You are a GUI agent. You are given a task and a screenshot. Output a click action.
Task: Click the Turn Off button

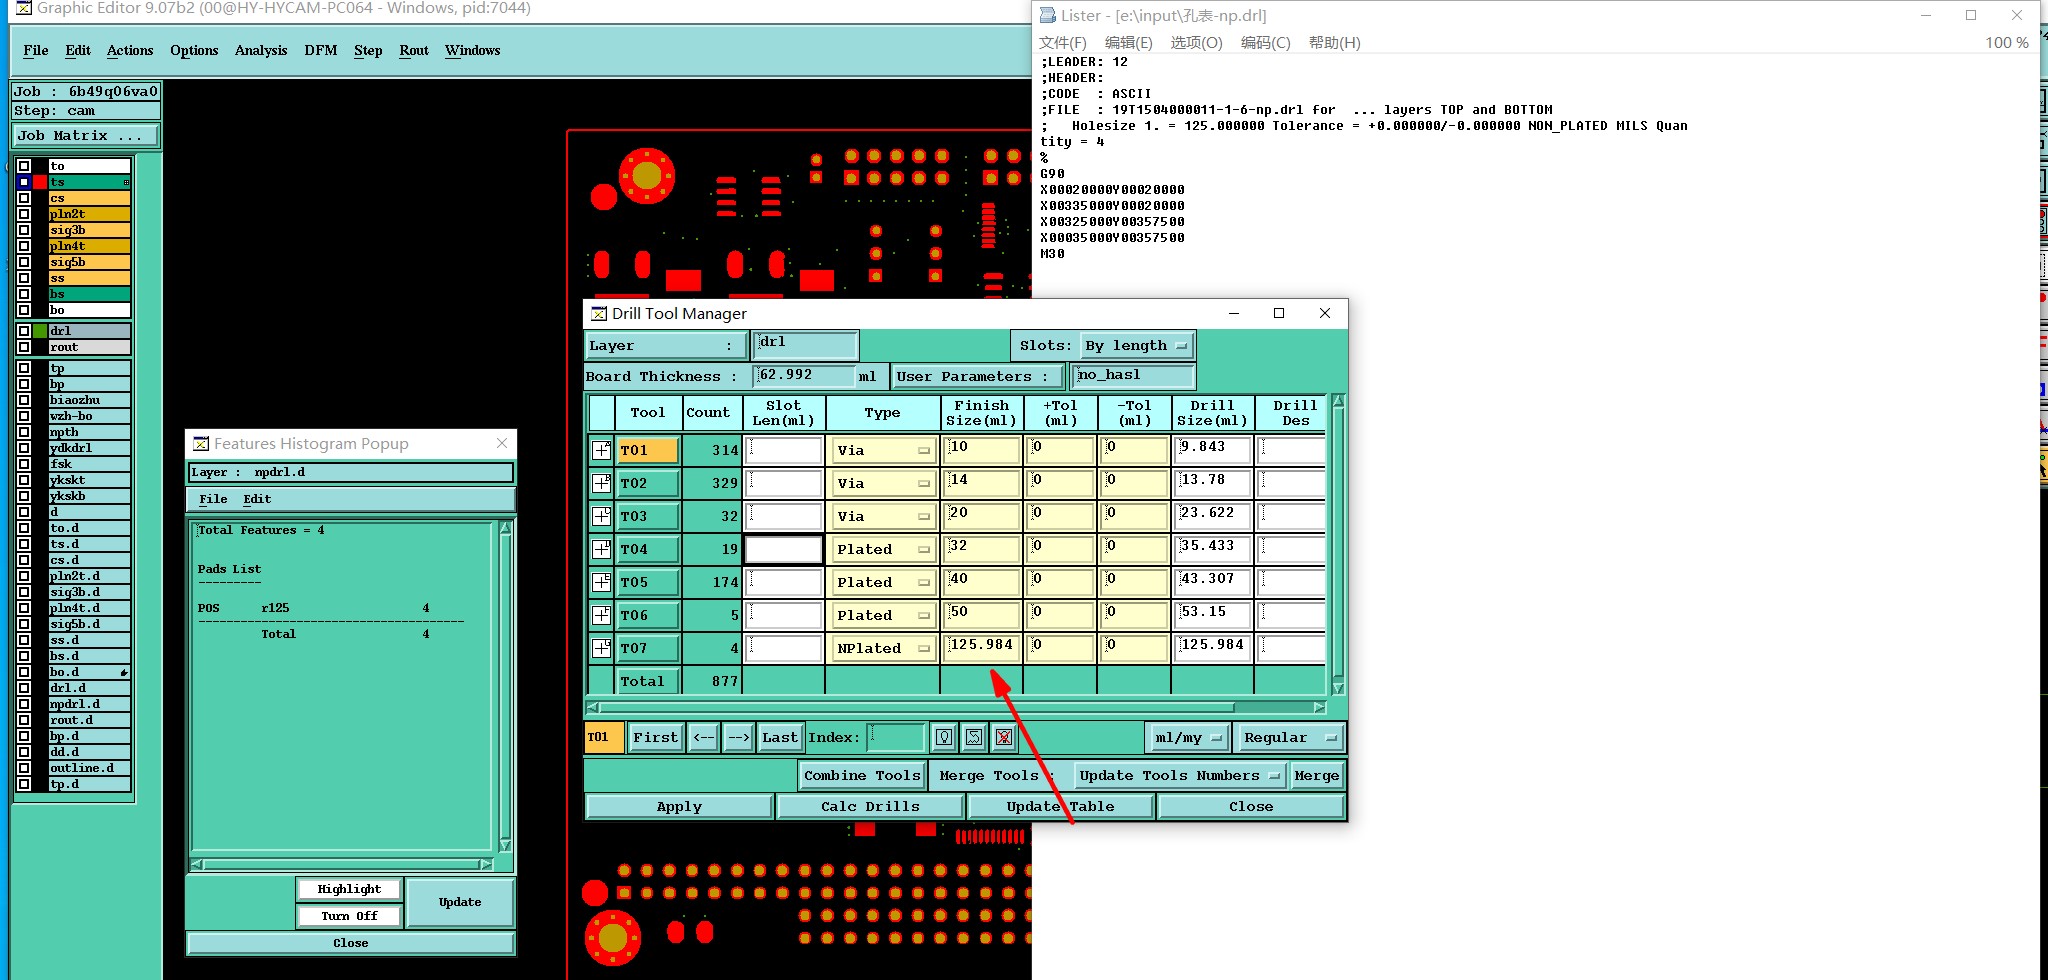click(x=349, y=916)
